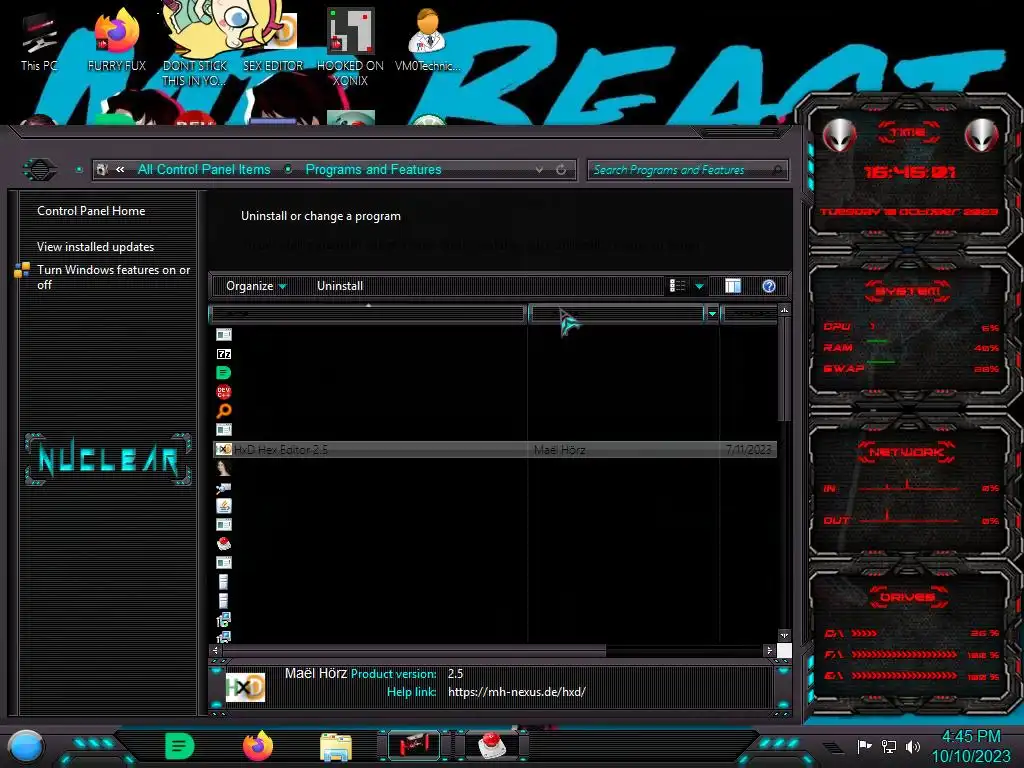Open SEX EDITOR desktop shortcut
The width and height of the screenshot is (1024, 768).
[273, 42]
